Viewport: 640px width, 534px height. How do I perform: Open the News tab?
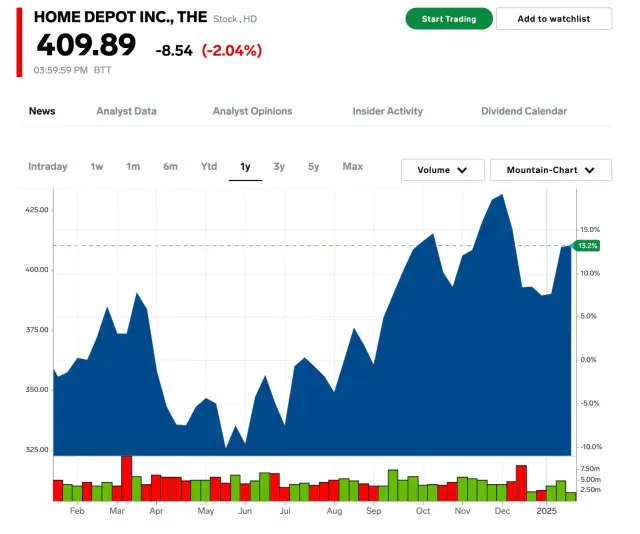[42, 111]
